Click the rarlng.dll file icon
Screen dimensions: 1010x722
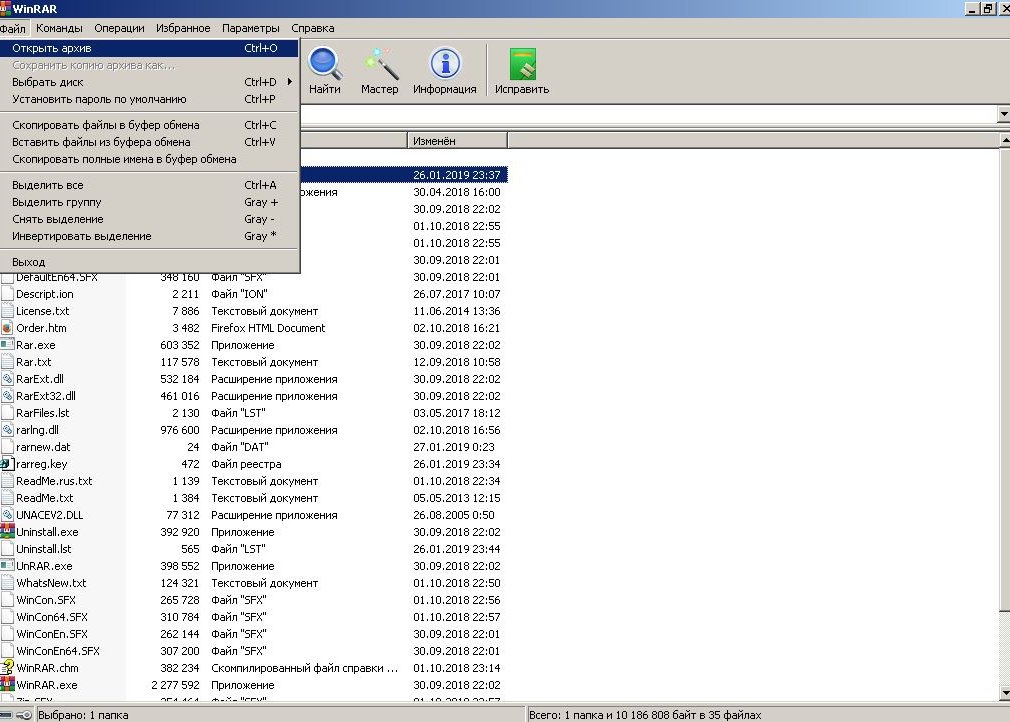(x=7, y=430)
